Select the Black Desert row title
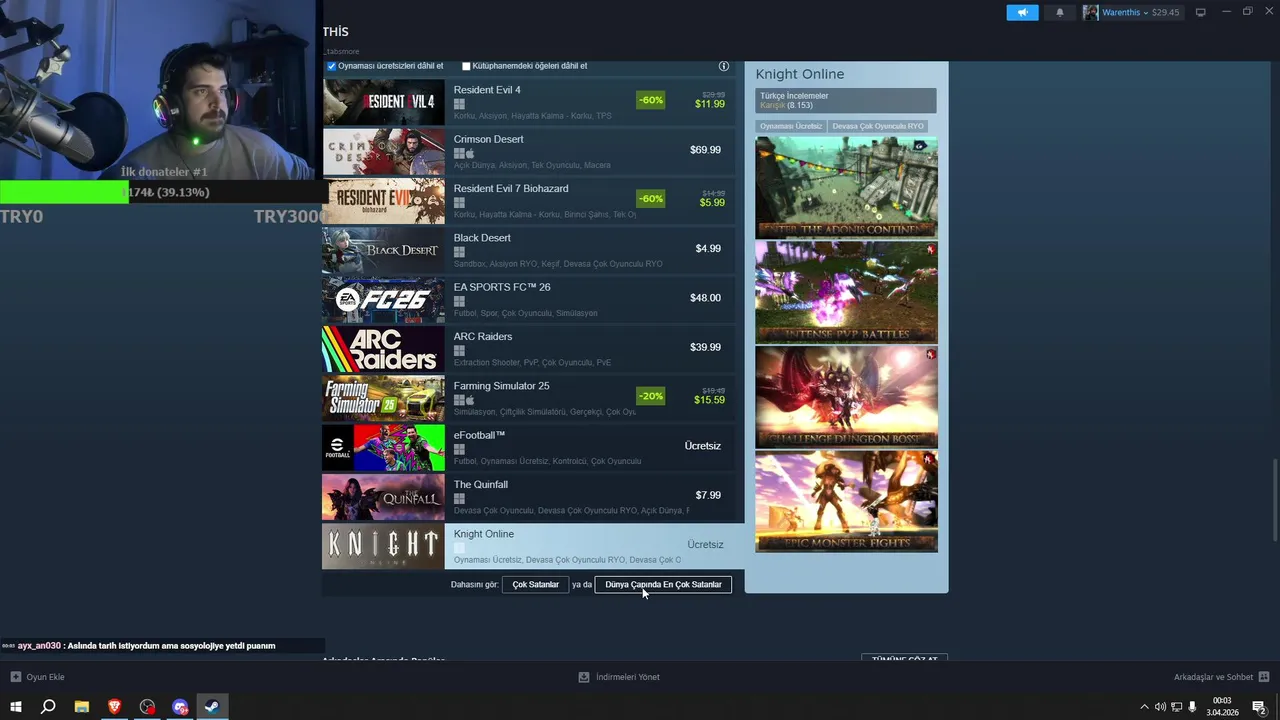The image size is (1280, 720). click(482, 238)
